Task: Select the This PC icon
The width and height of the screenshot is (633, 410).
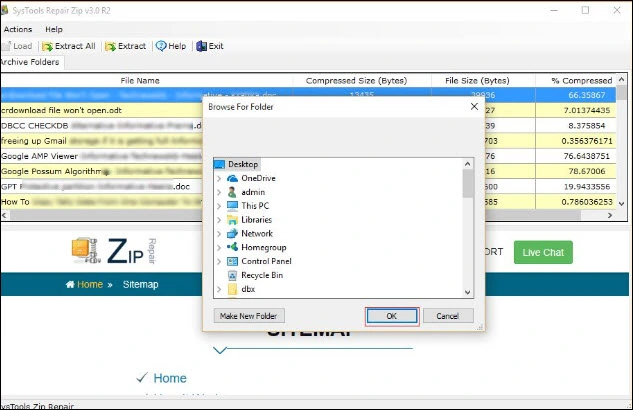Action: coord(232,206)
